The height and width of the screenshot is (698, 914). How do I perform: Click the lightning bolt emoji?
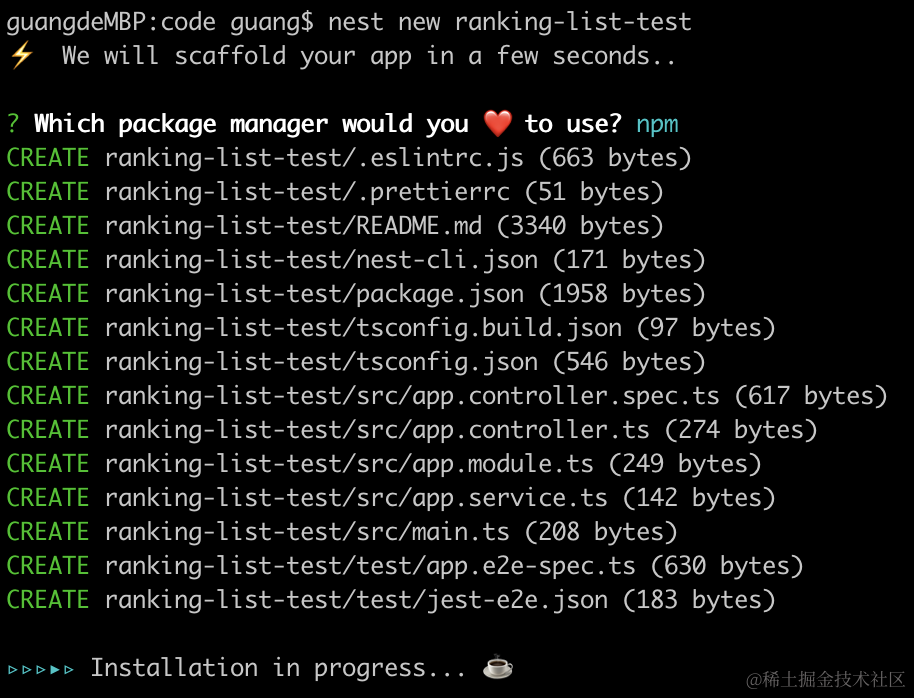[21, 56]
